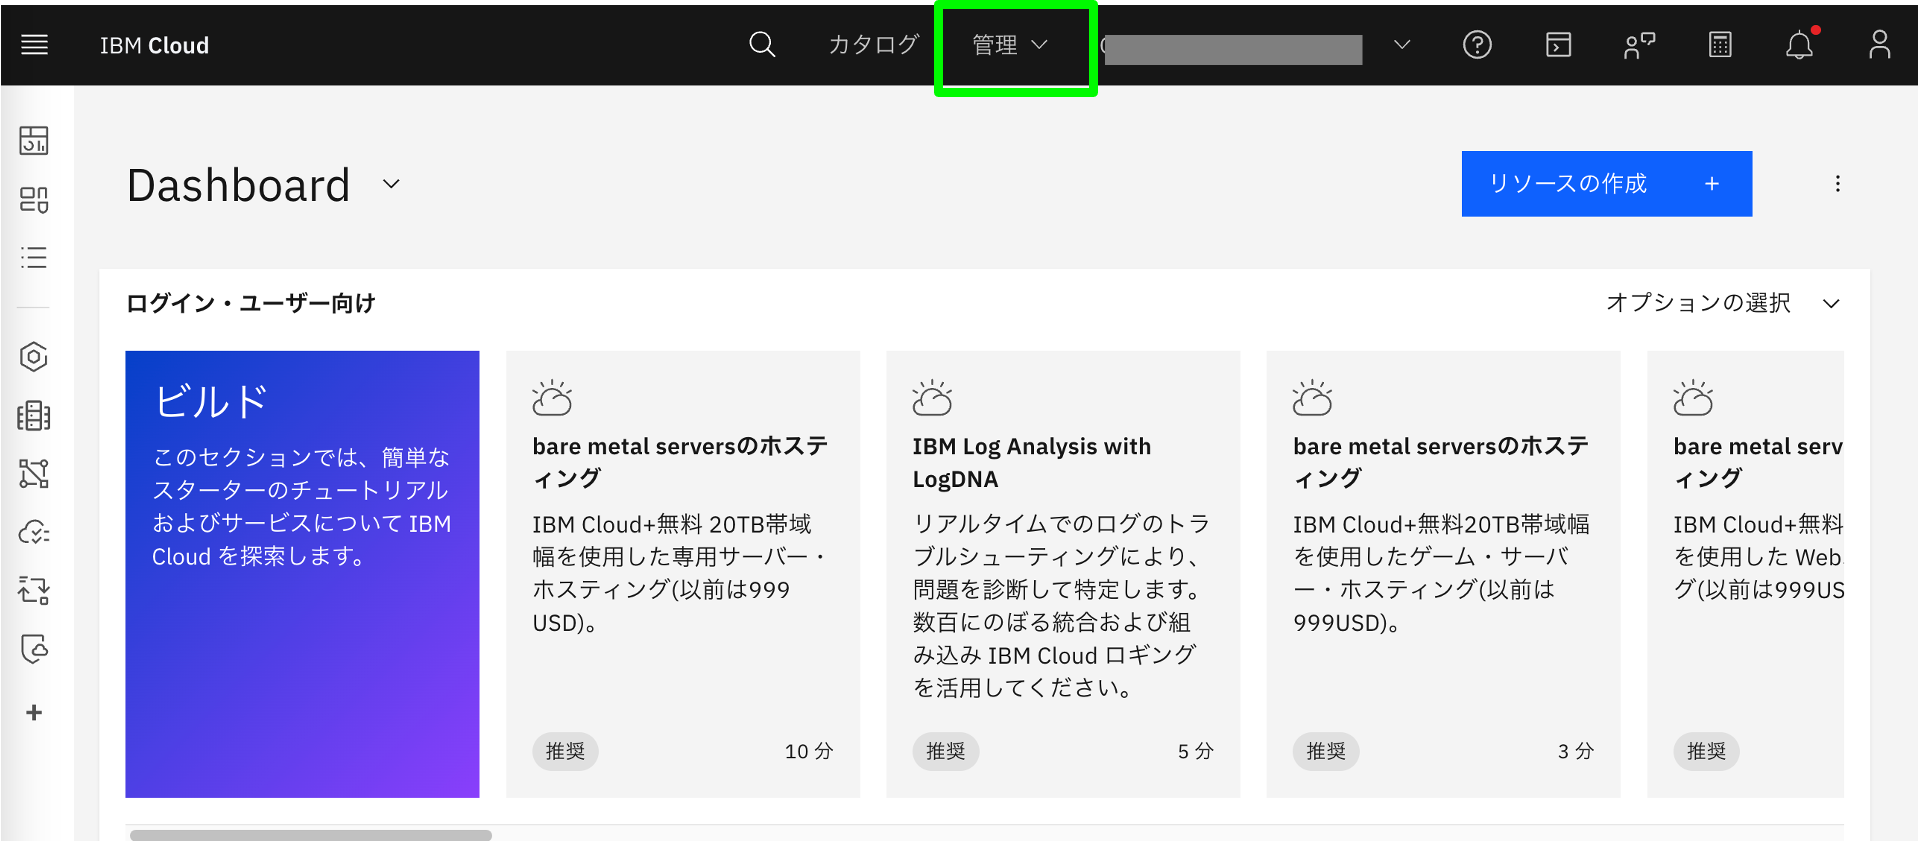View notifications via the bell icon
The height and width of the screenshot is (842, 1918).
(1800, 45)
